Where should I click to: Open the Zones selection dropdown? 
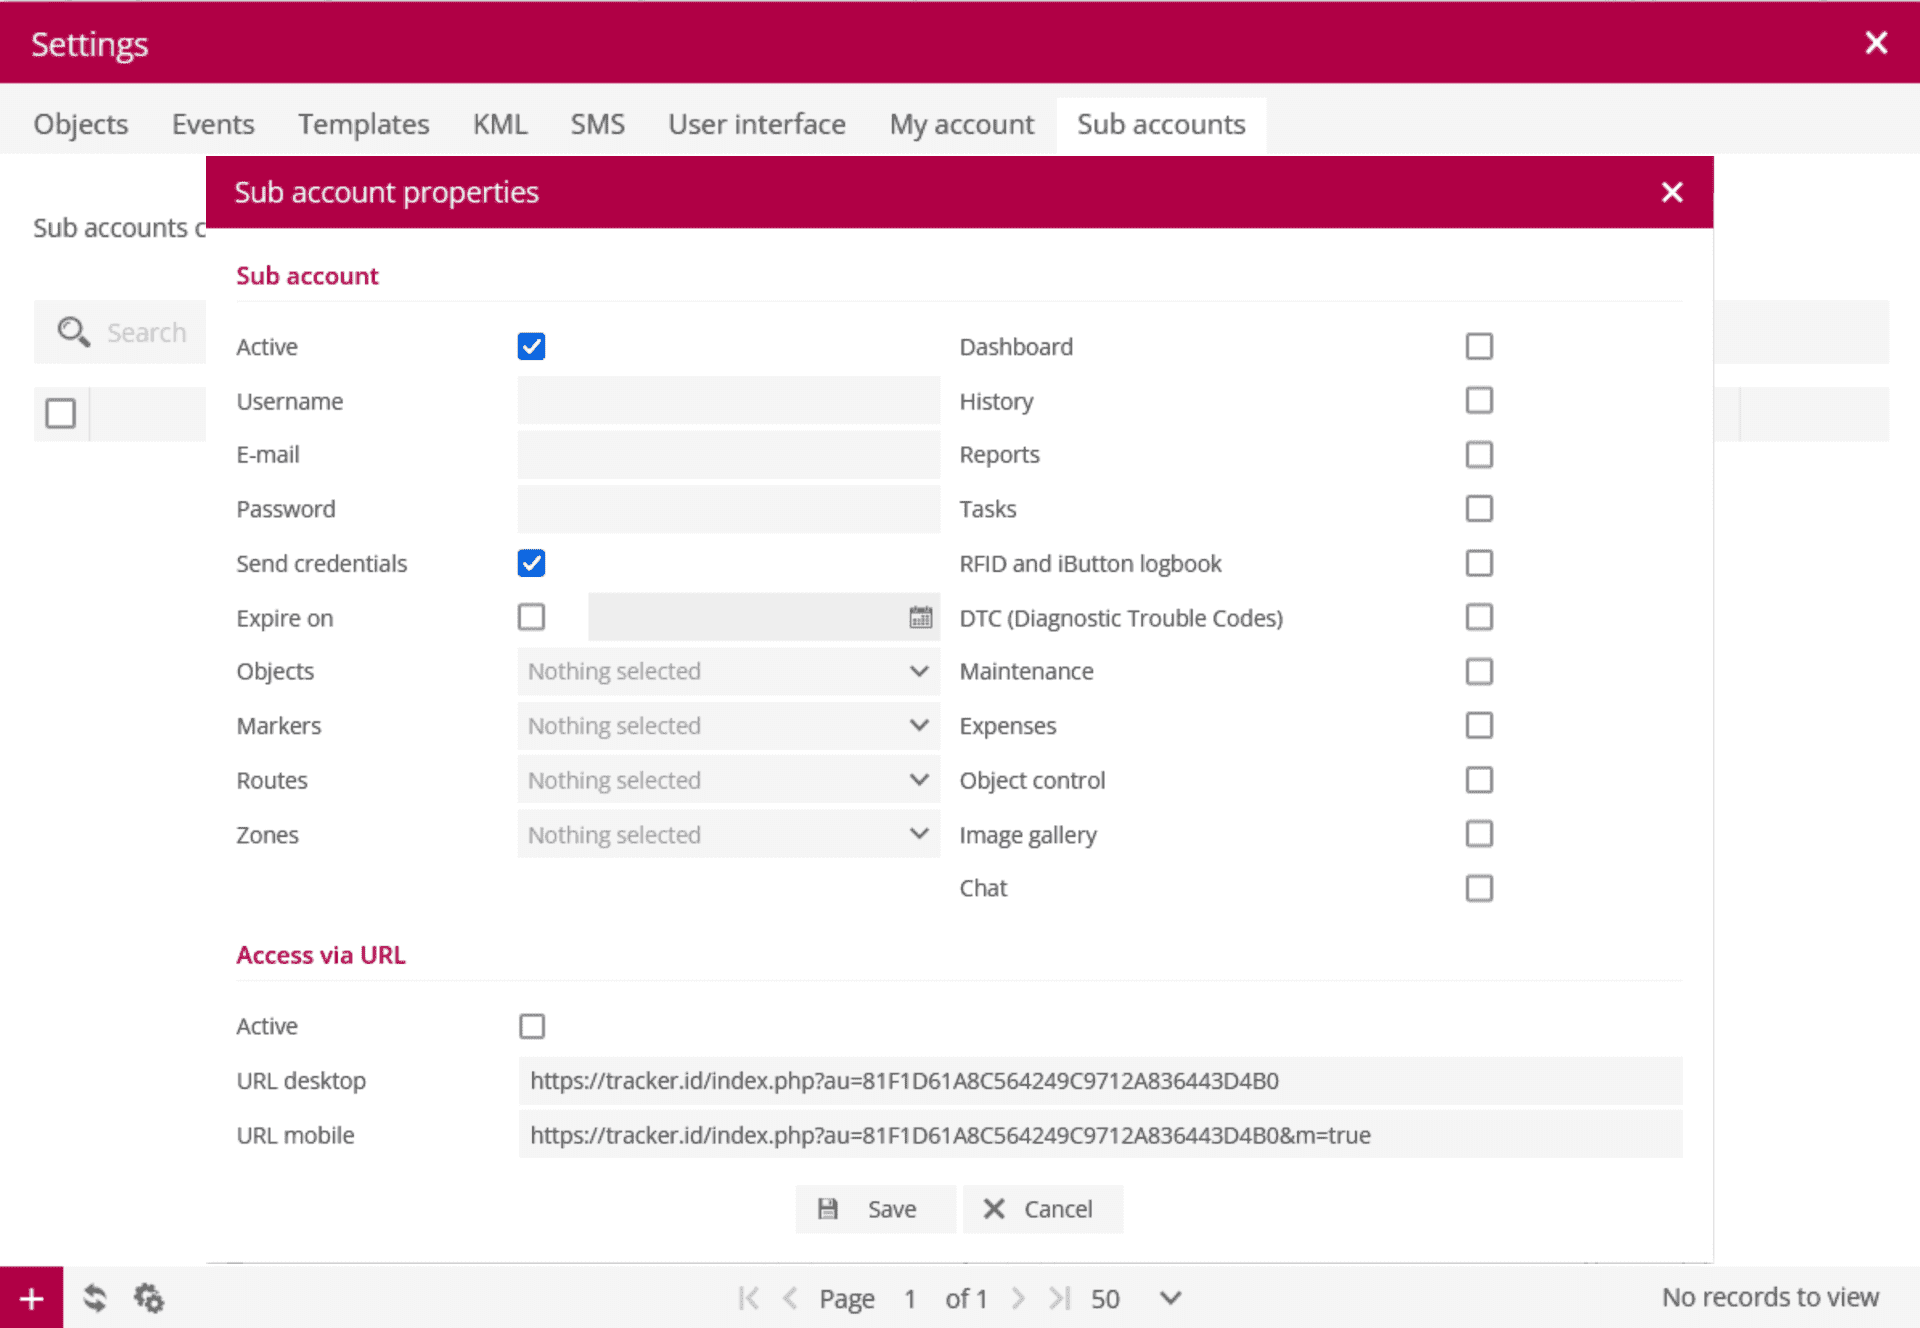coord(728,834)
